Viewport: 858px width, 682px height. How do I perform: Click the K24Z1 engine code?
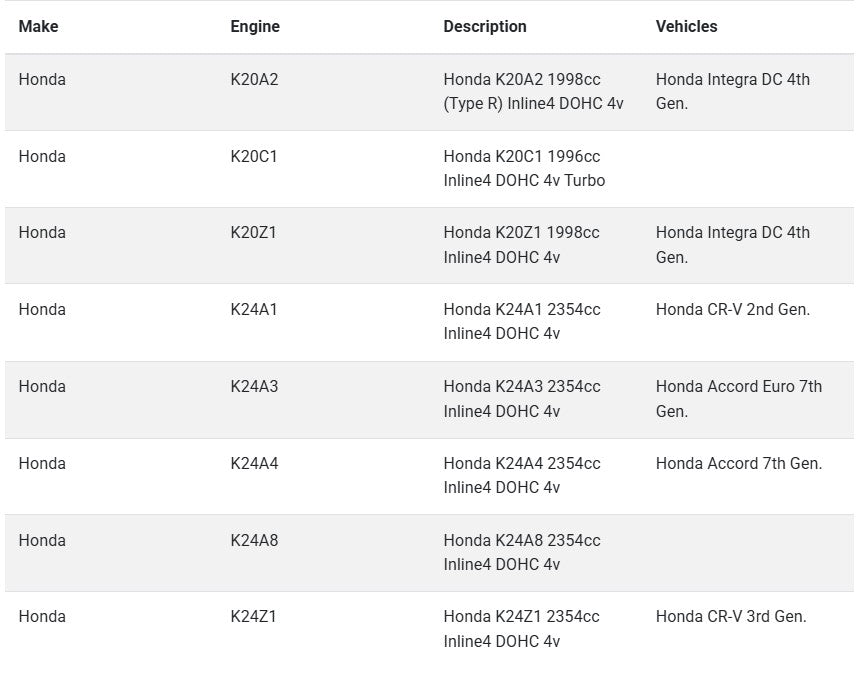pyautogui.click(x=253, y=617)
